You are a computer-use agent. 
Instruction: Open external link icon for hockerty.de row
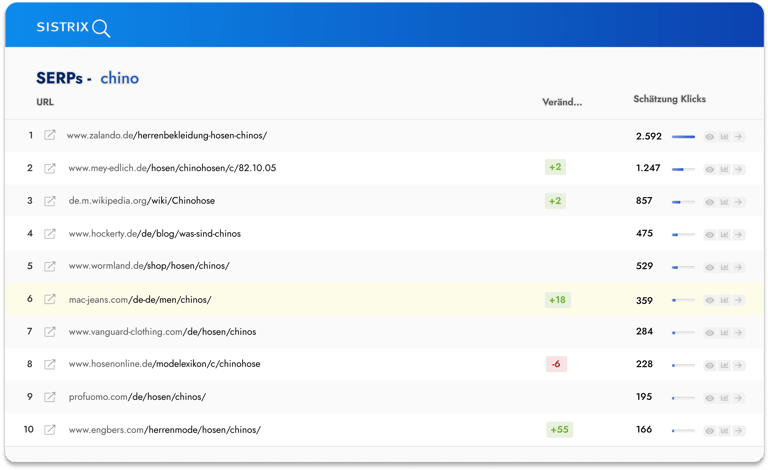click(49, 234)
